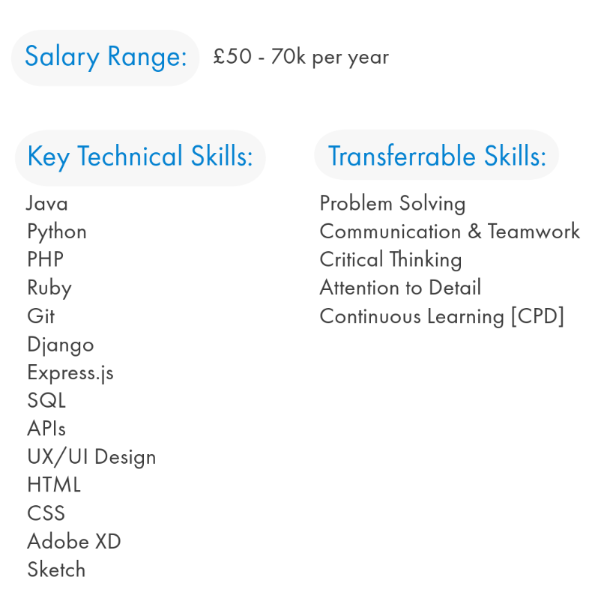The image size is (607, 607).
Task: Select the Java skill entry
Action: pyautogui.click(x=47, y=203)
